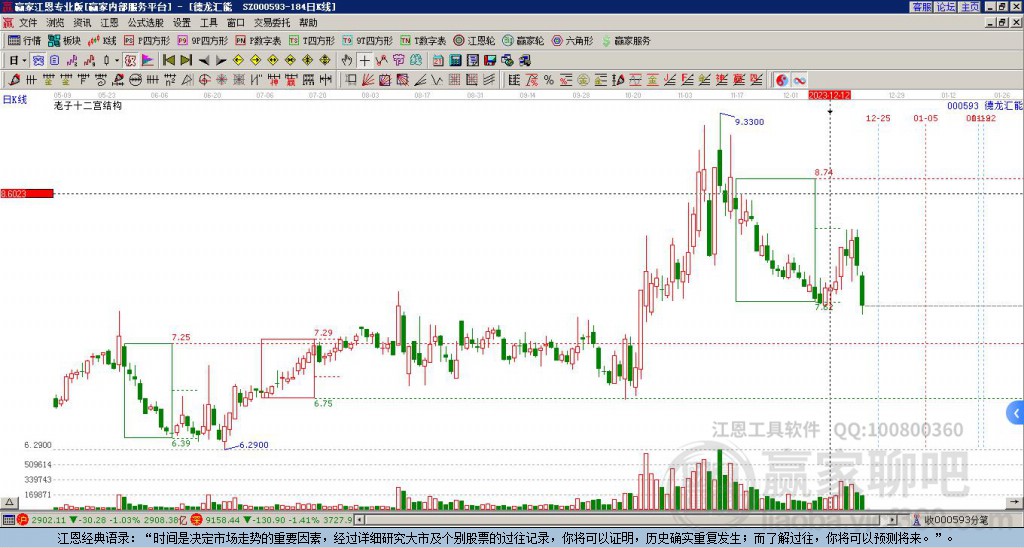Open the 窗口 menu
The width and height of the screenshot is (1024, 548).
pos(236,23)
